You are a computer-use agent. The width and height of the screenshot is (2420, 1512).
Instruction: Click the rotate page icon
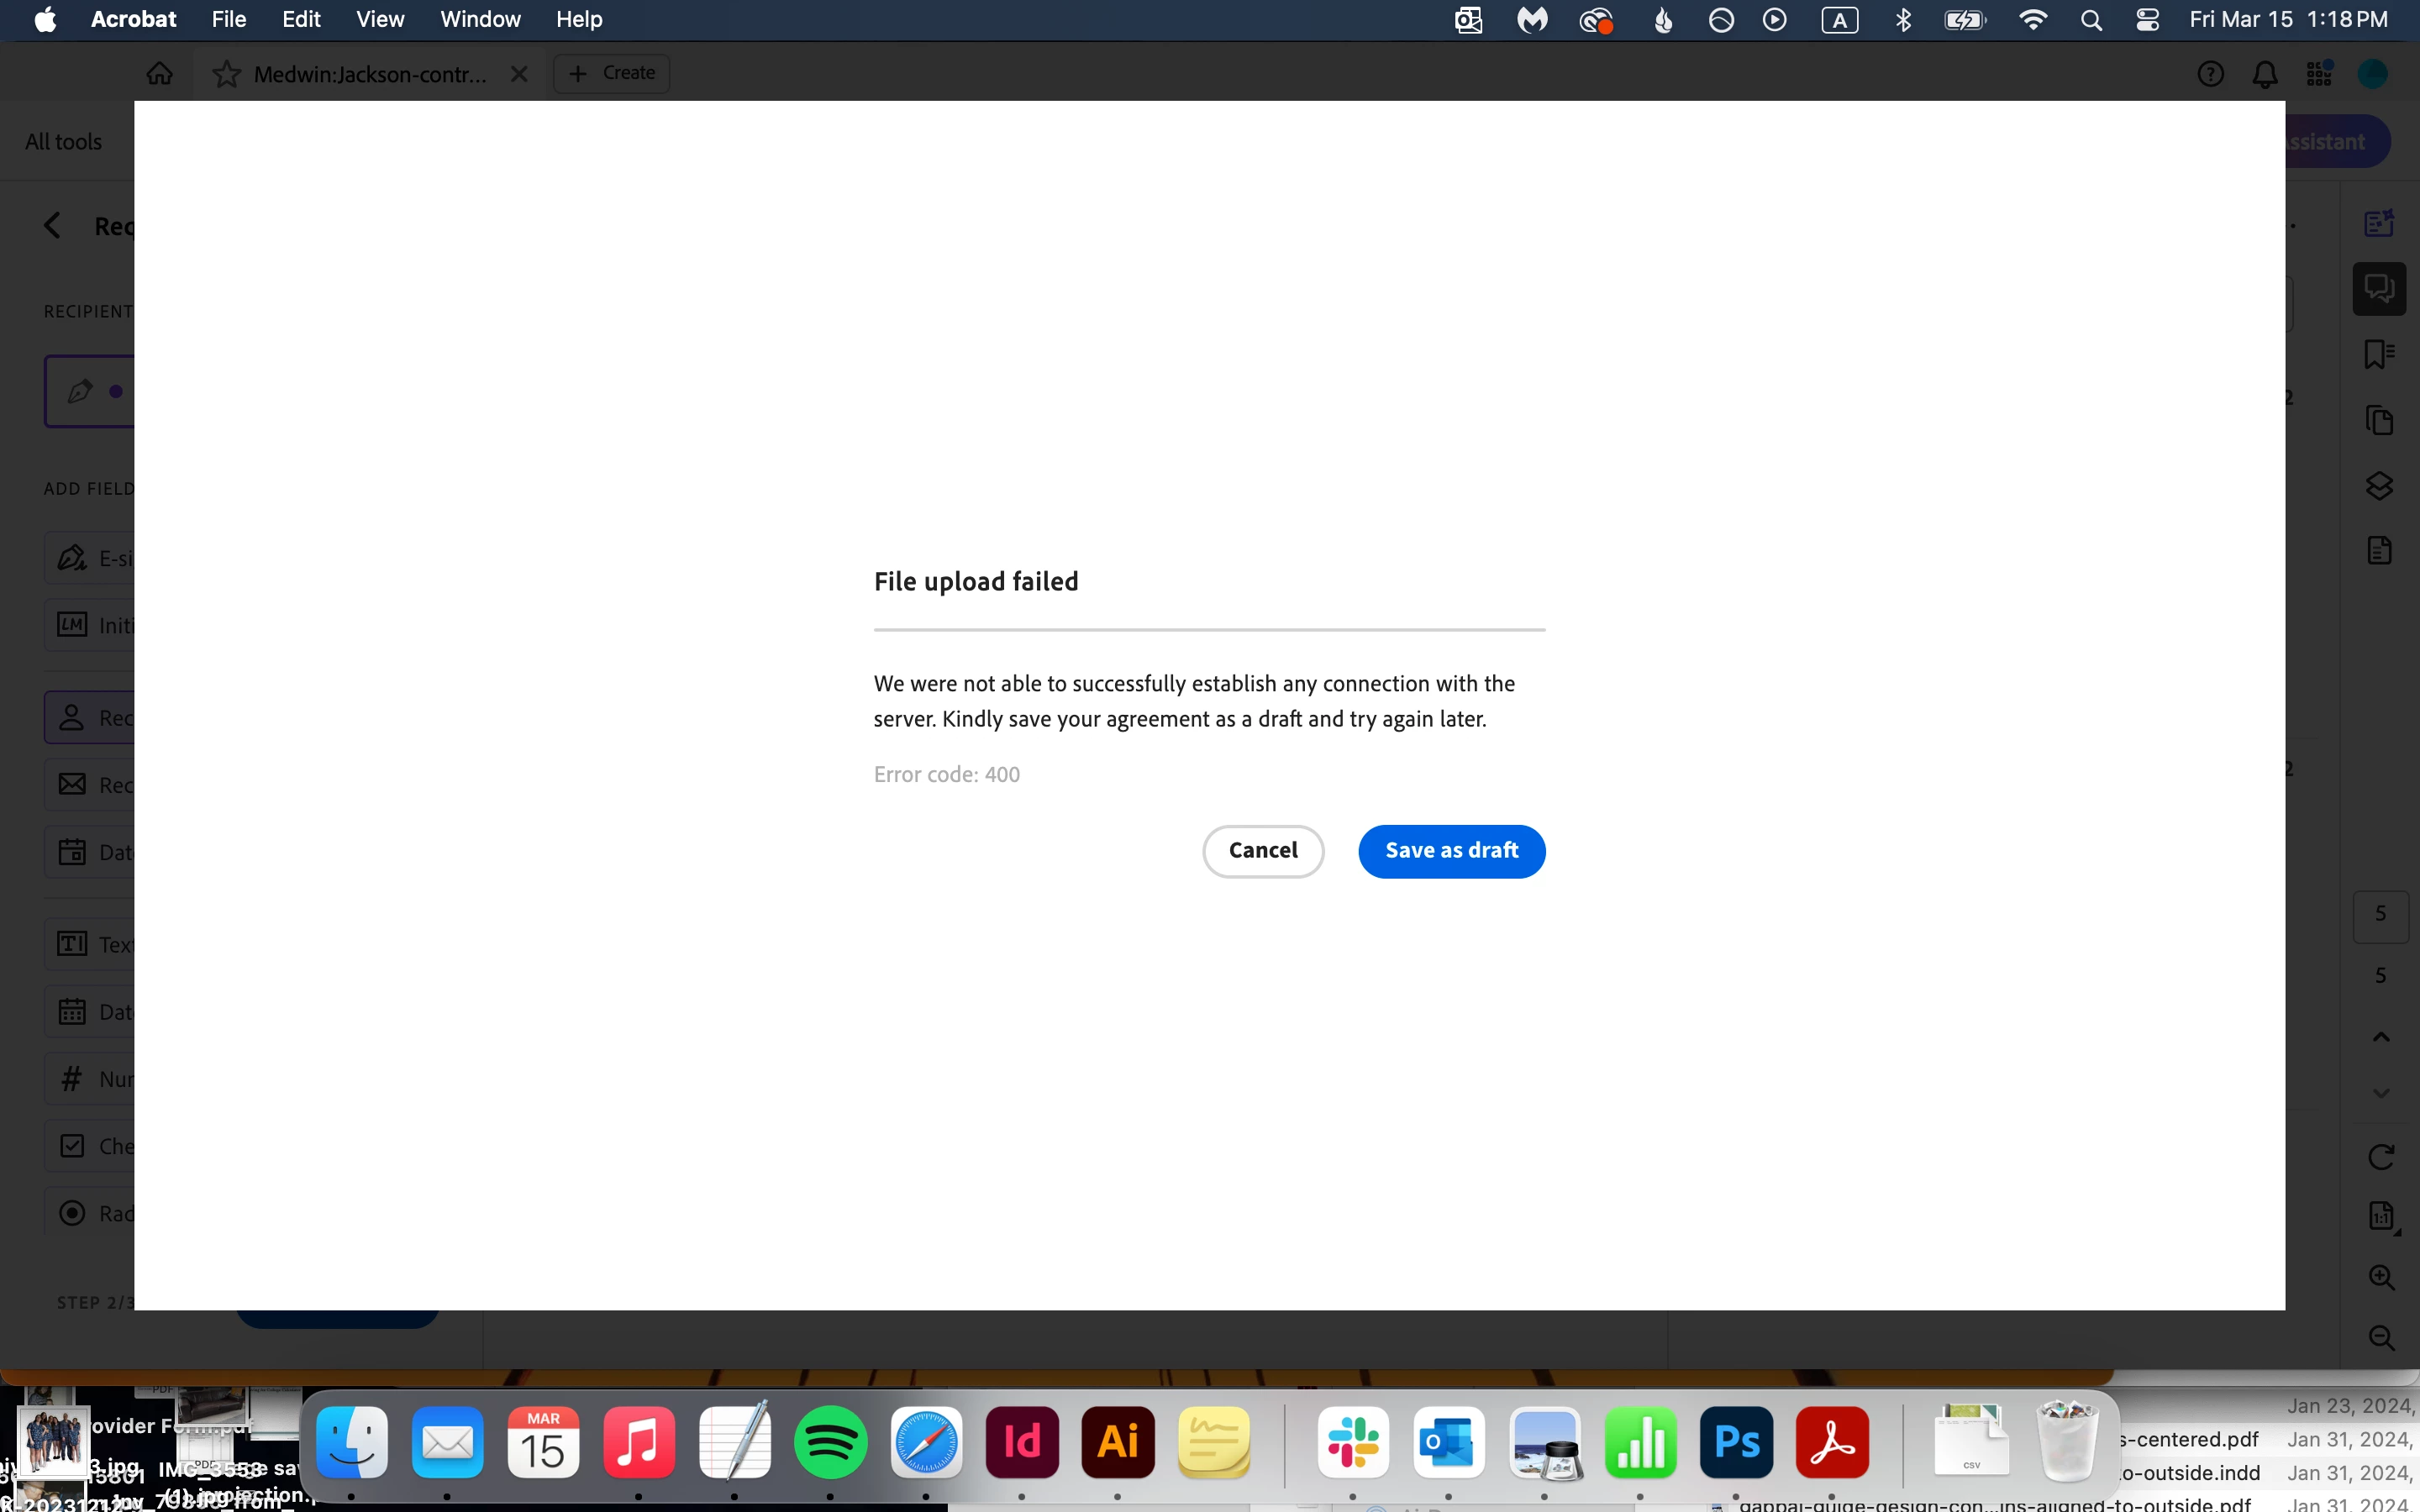click(x=2381, y=1157)
